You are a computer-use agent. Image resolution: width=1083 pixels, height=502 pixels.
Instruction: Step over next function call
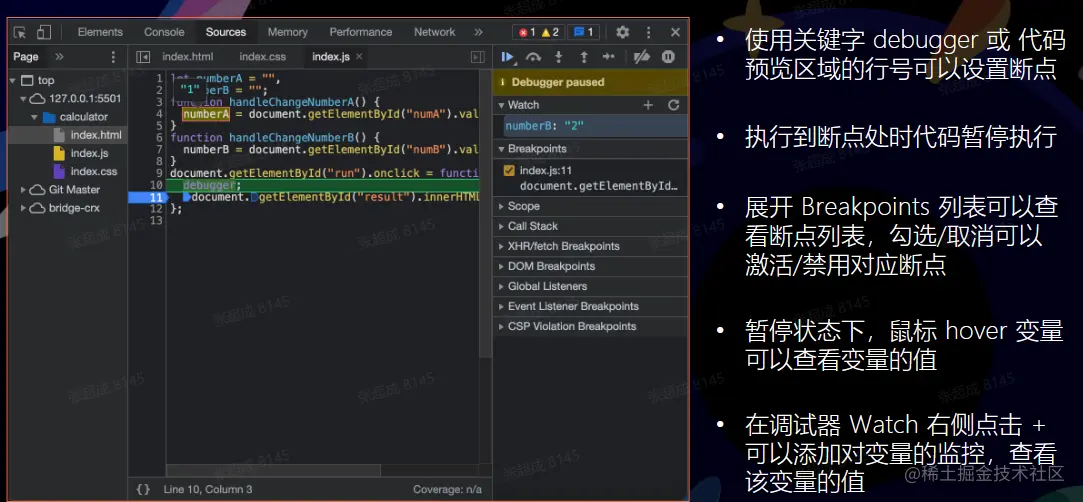point(533,57)
